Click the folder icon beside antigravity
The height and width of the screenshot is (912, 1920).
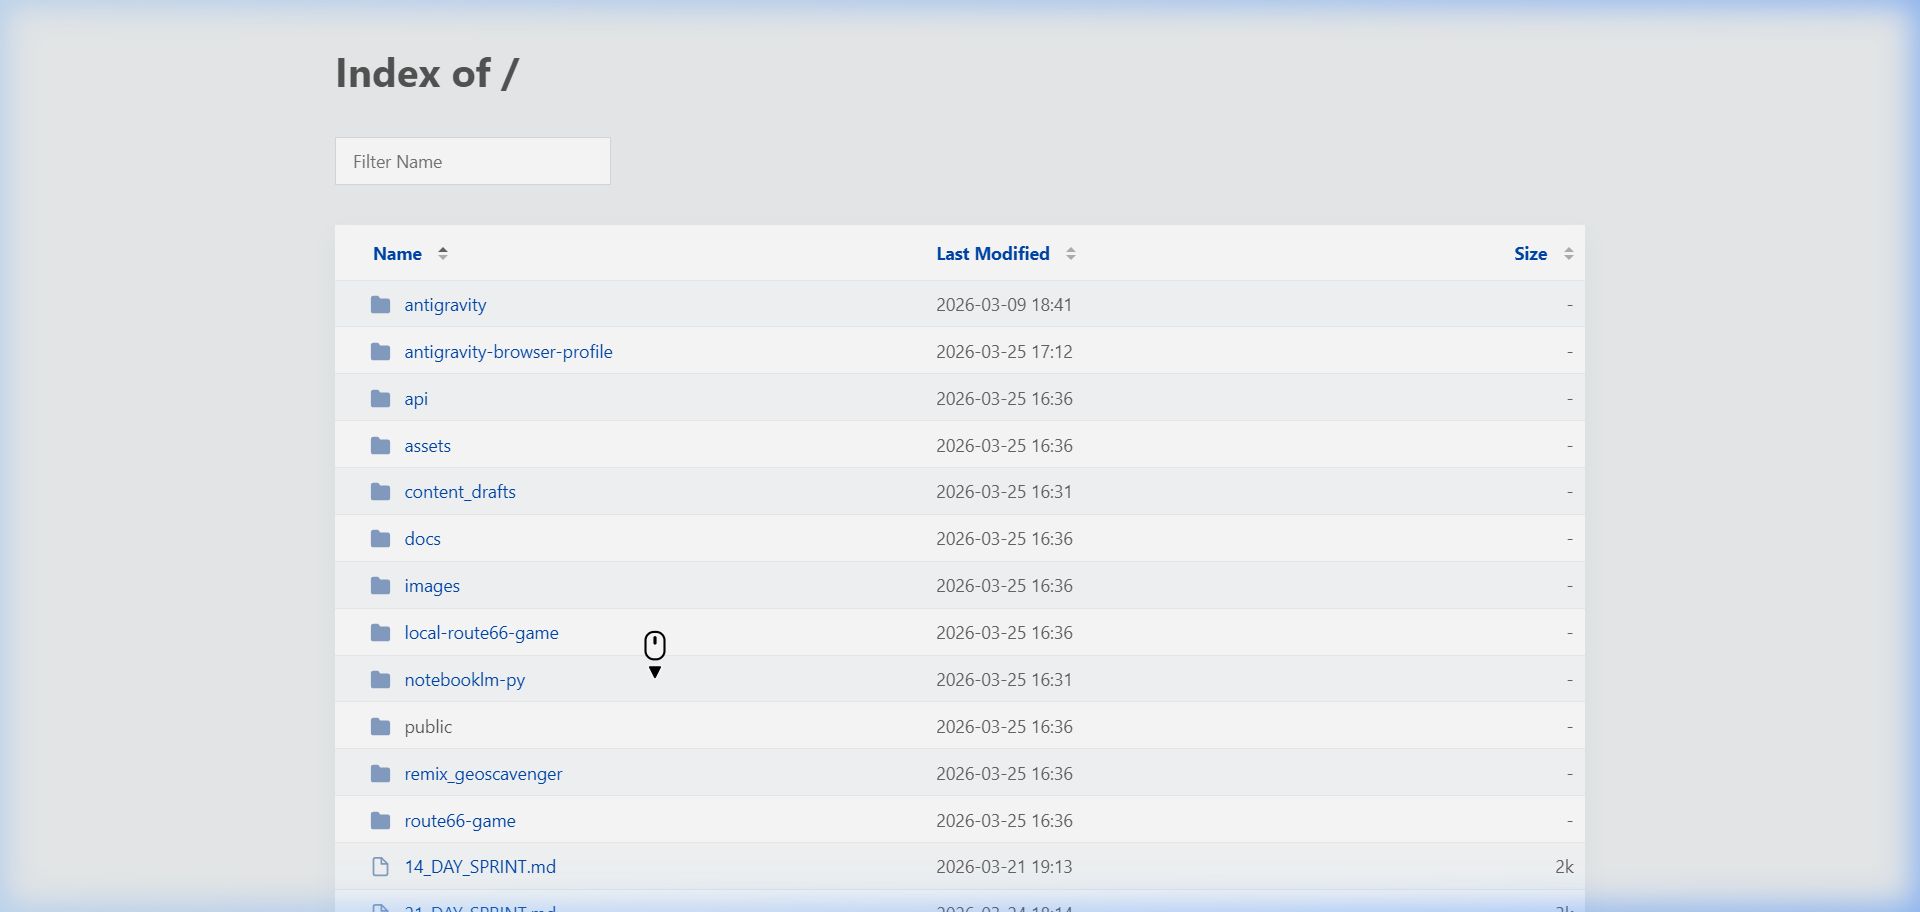pyautogui.click(x=380, y=305)
